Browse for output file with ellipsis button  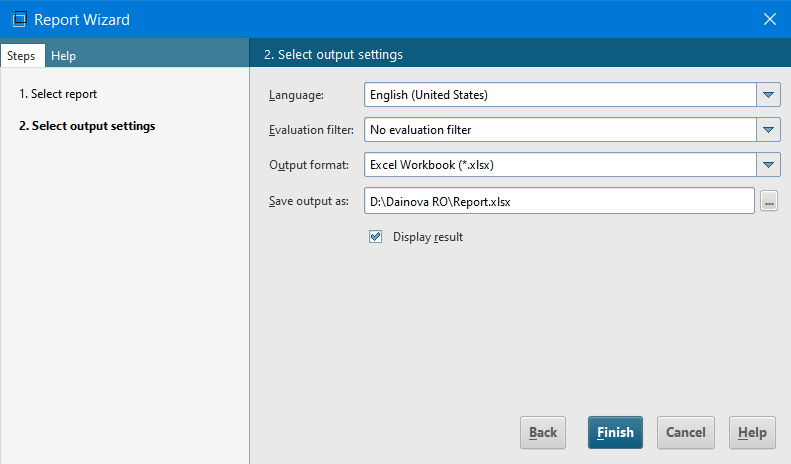(x=769, y=201)
